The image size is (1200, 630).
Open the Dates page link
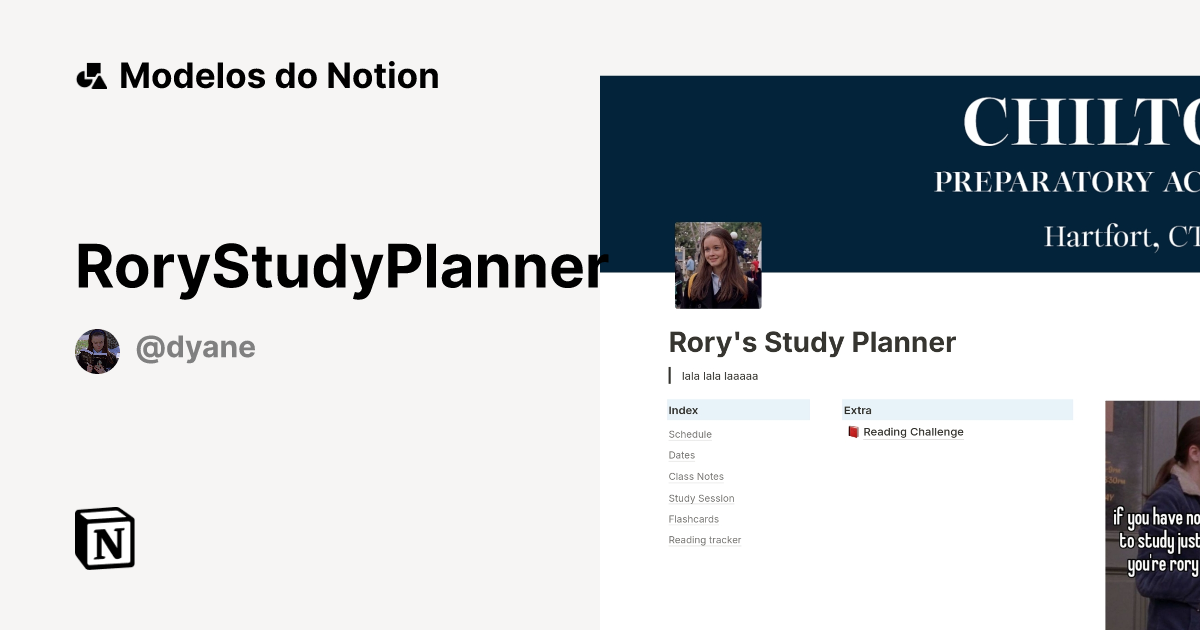(x=681, y=455)
